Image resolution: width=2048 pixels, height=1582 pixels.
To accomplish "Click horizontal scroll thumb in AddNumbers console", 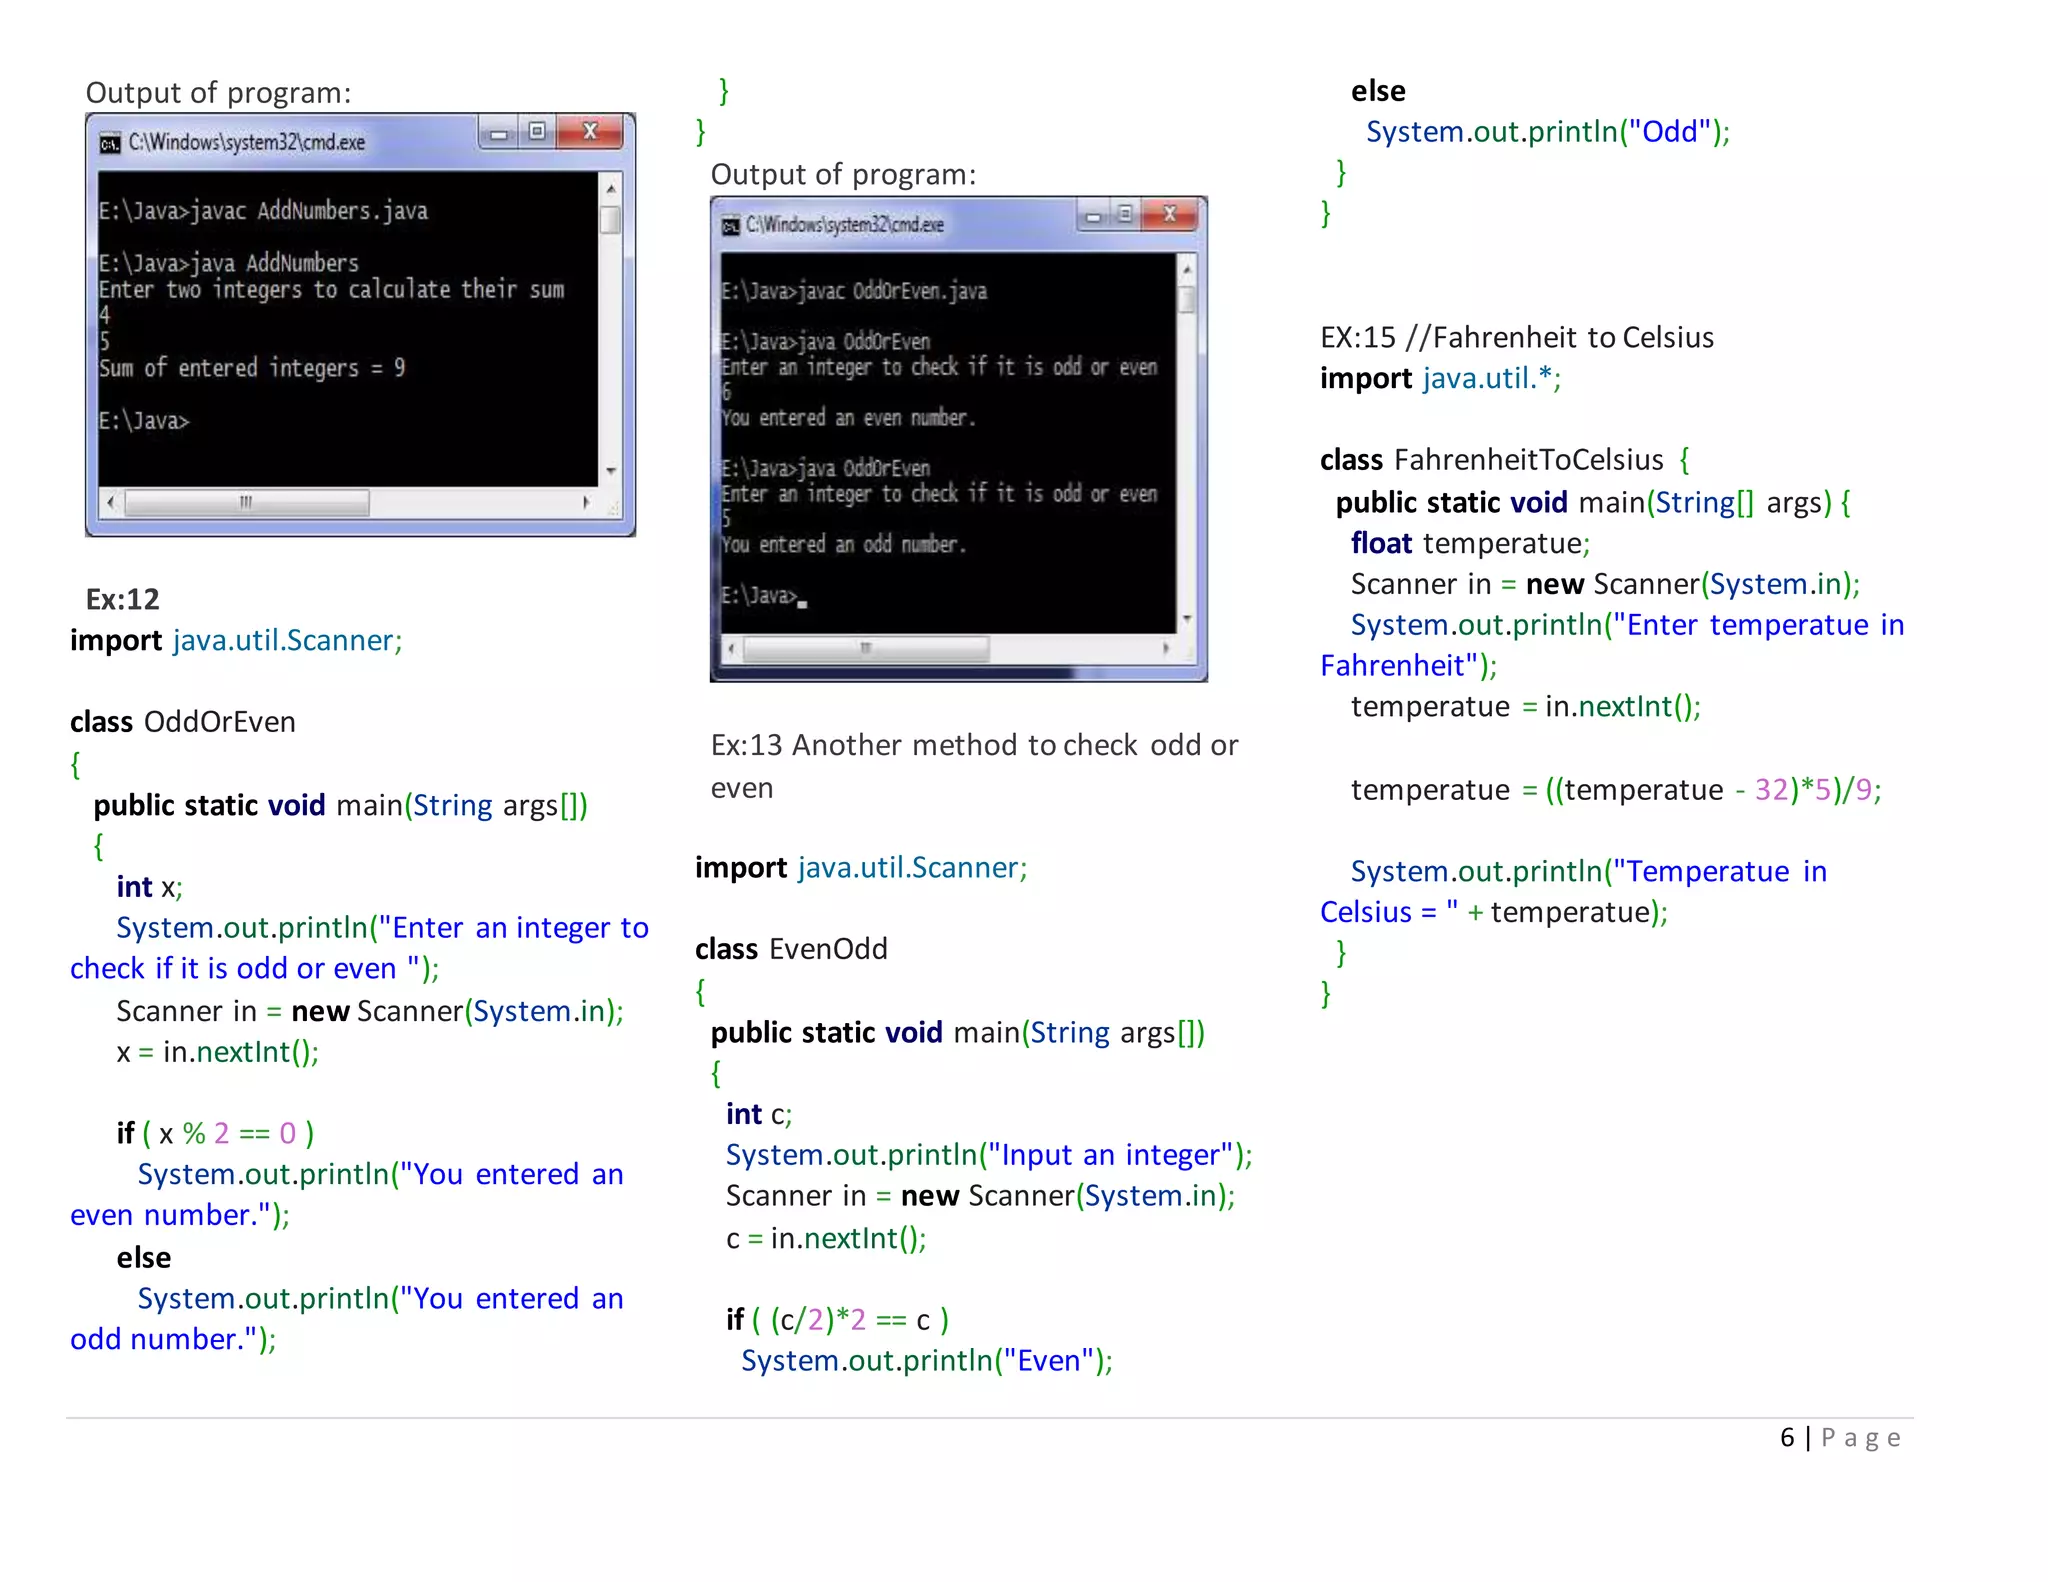I will tap(246, 502).
